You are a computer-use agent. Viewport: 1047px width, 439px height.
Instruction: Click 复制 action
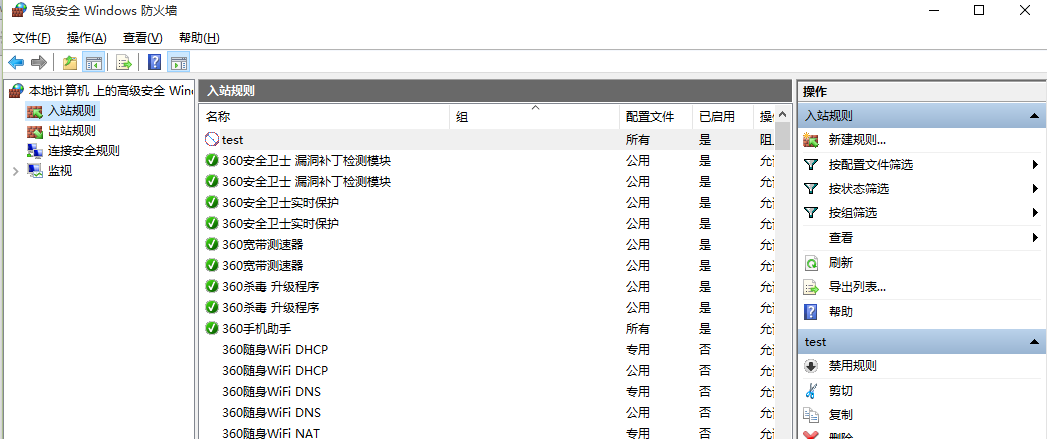click(841, 415)
